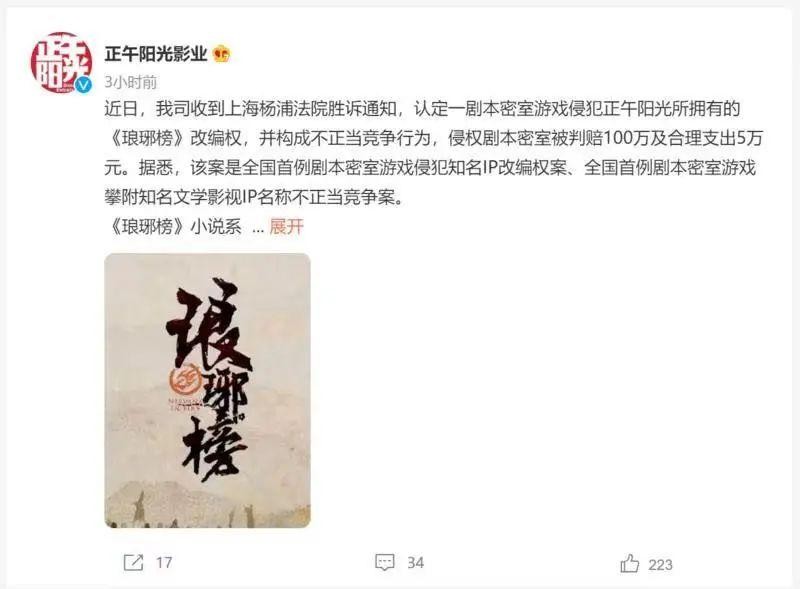The width and height of the screenshot is (800, 589).
Task: Open the 正午阳光影业 username link
Action: coord(156,54)
